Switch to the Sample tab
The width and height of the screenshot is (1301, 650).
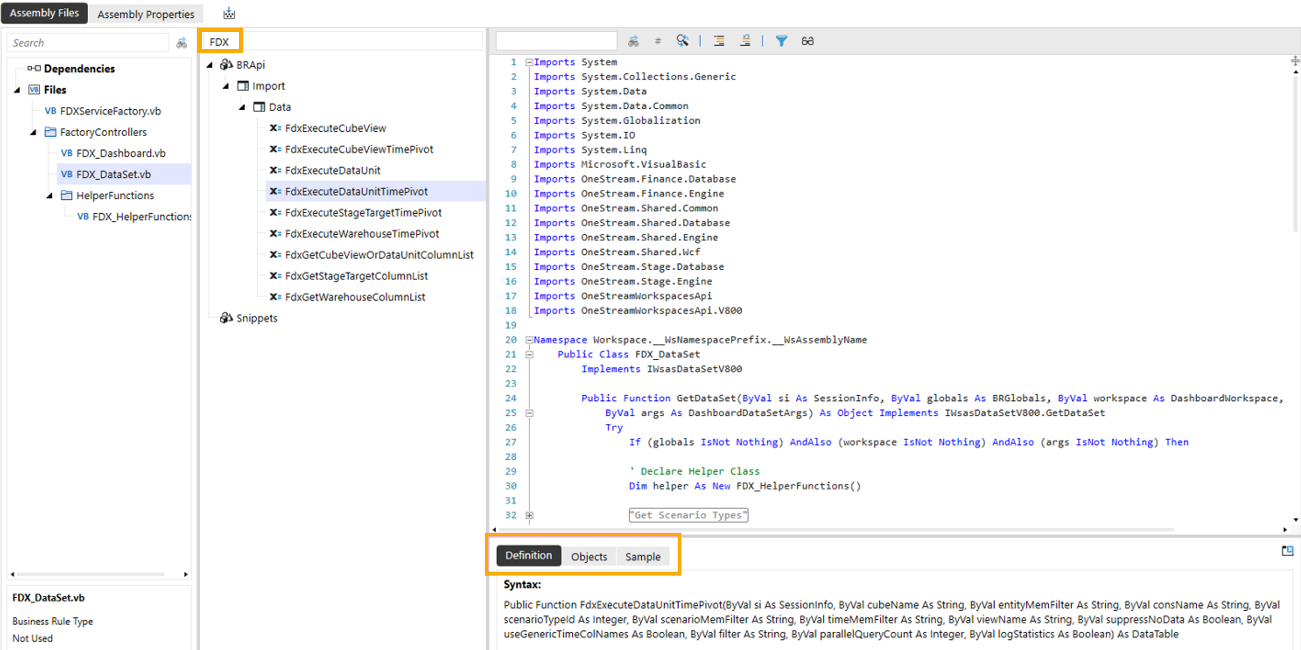[642, 556]
